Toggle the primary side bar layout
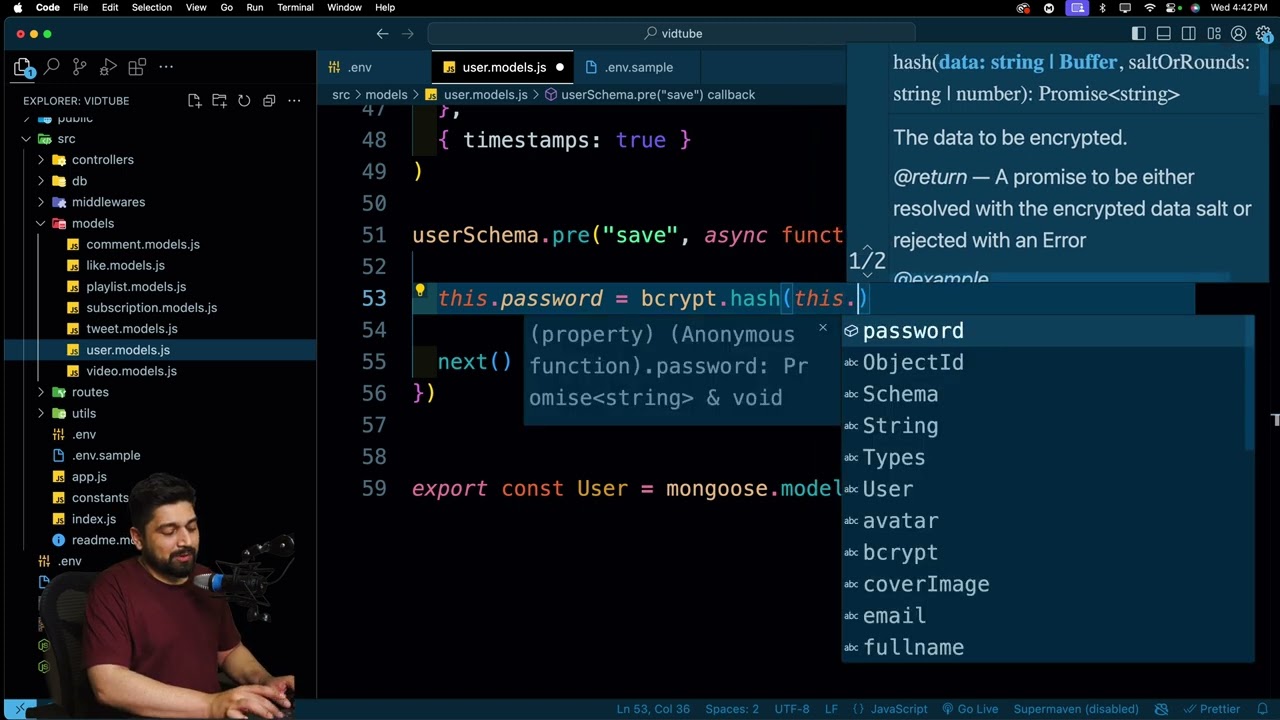 click(x=1139, y=34)
